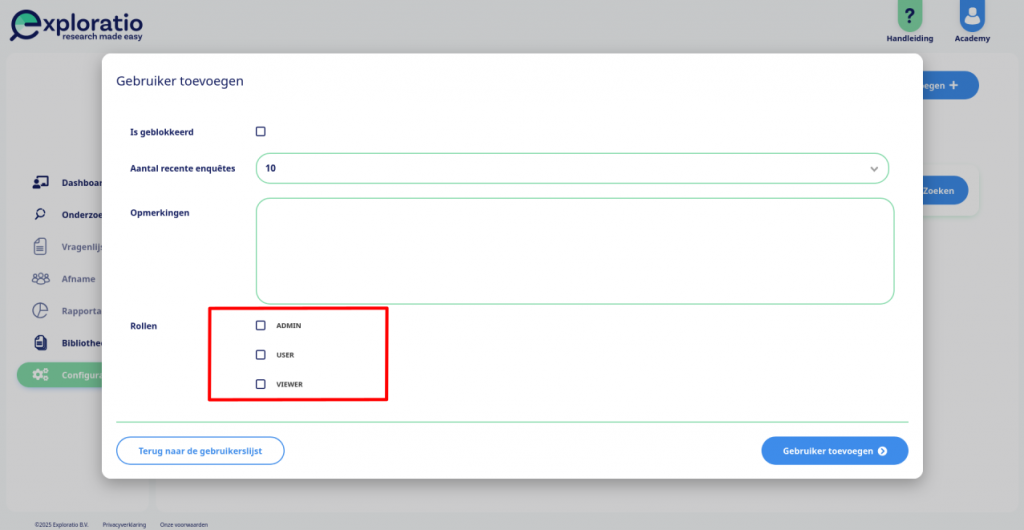Open the Privacyverklaring footer link
The width and height of the screenshot is (1024, 530).
(x=124, y=525)
